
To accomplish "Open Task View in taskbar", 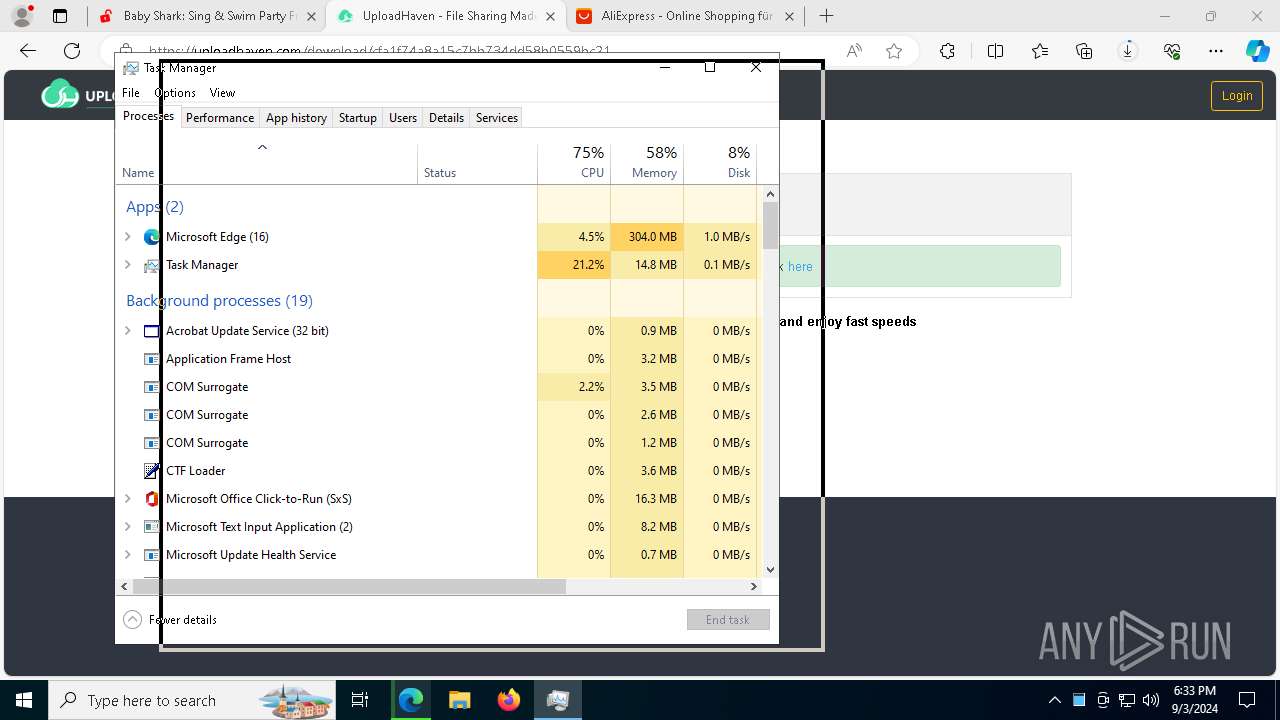I will tap(360, 700).
